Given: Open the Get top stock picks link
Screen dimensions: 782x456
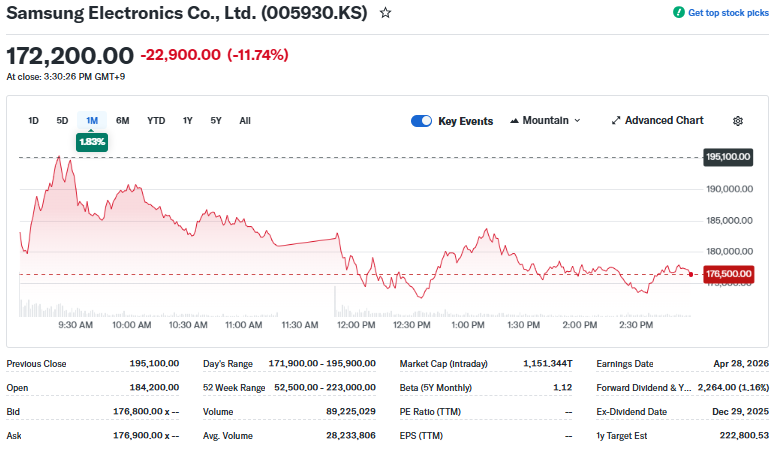Looking at the screenshot, I should (728, 13).
